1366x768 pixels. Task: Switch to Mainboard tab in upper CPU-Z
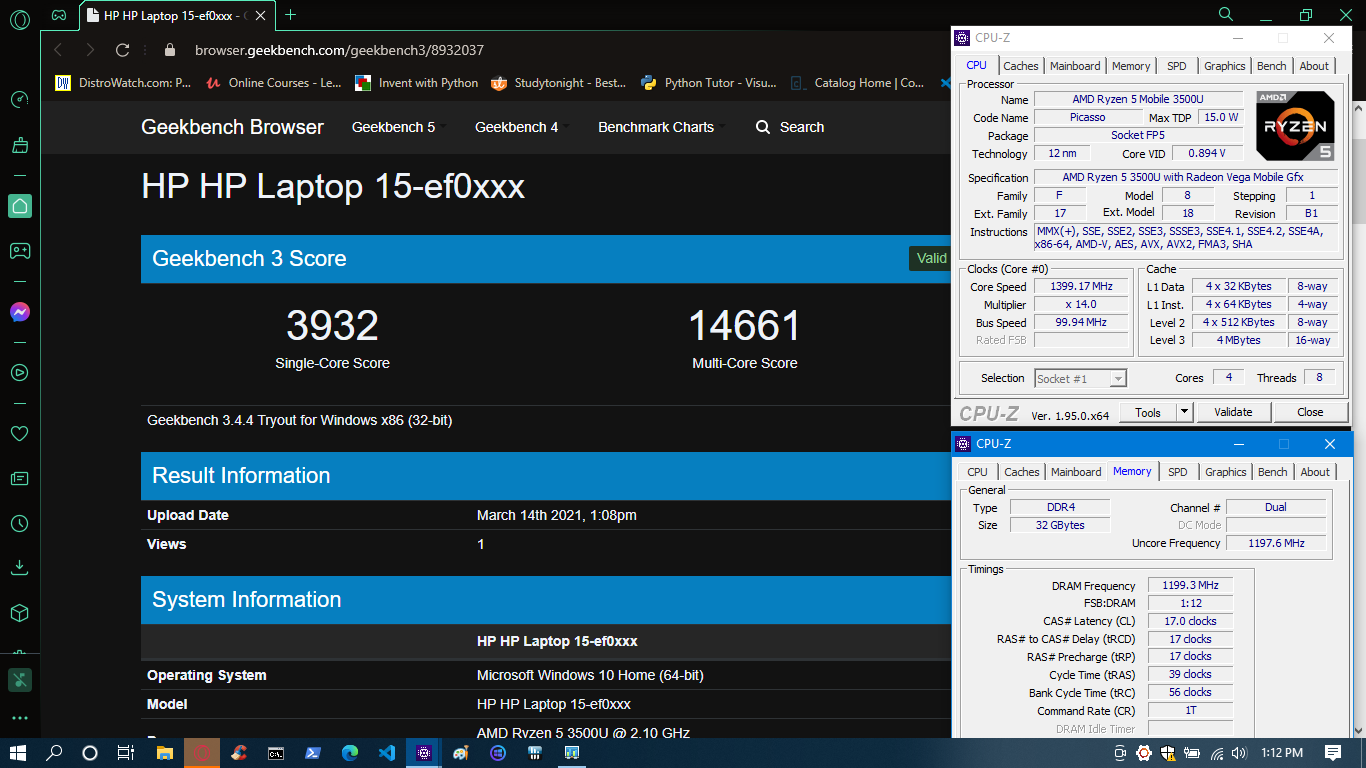1075,66
